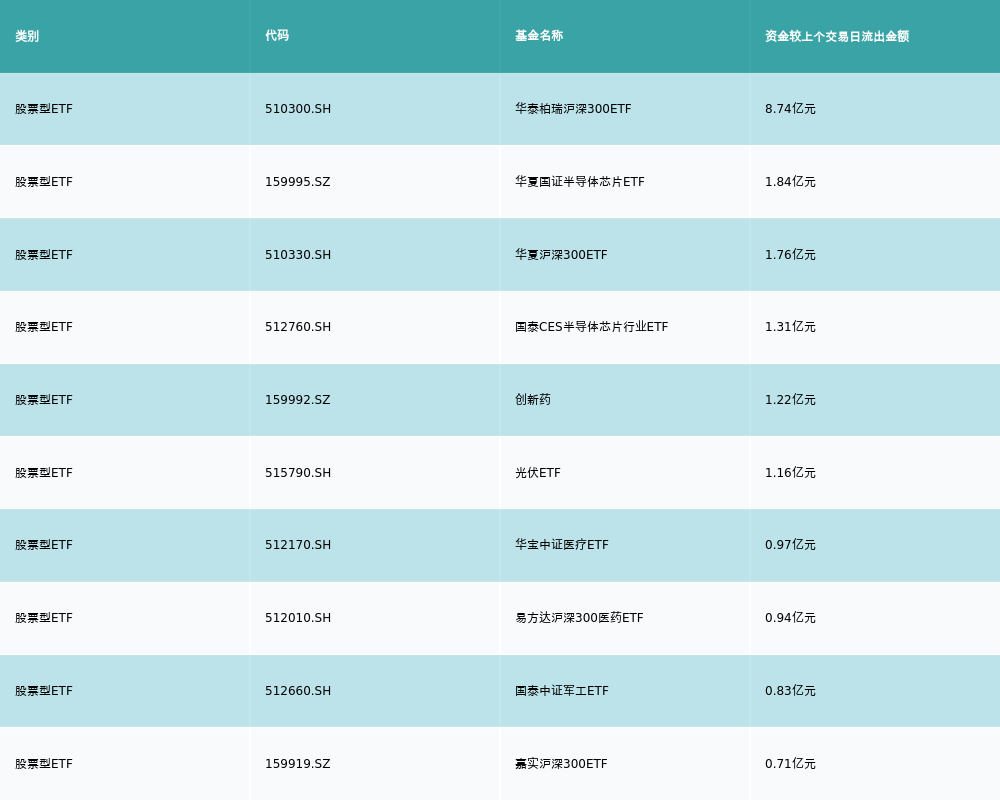Click the 0.97亿元 outflow value

790,545
